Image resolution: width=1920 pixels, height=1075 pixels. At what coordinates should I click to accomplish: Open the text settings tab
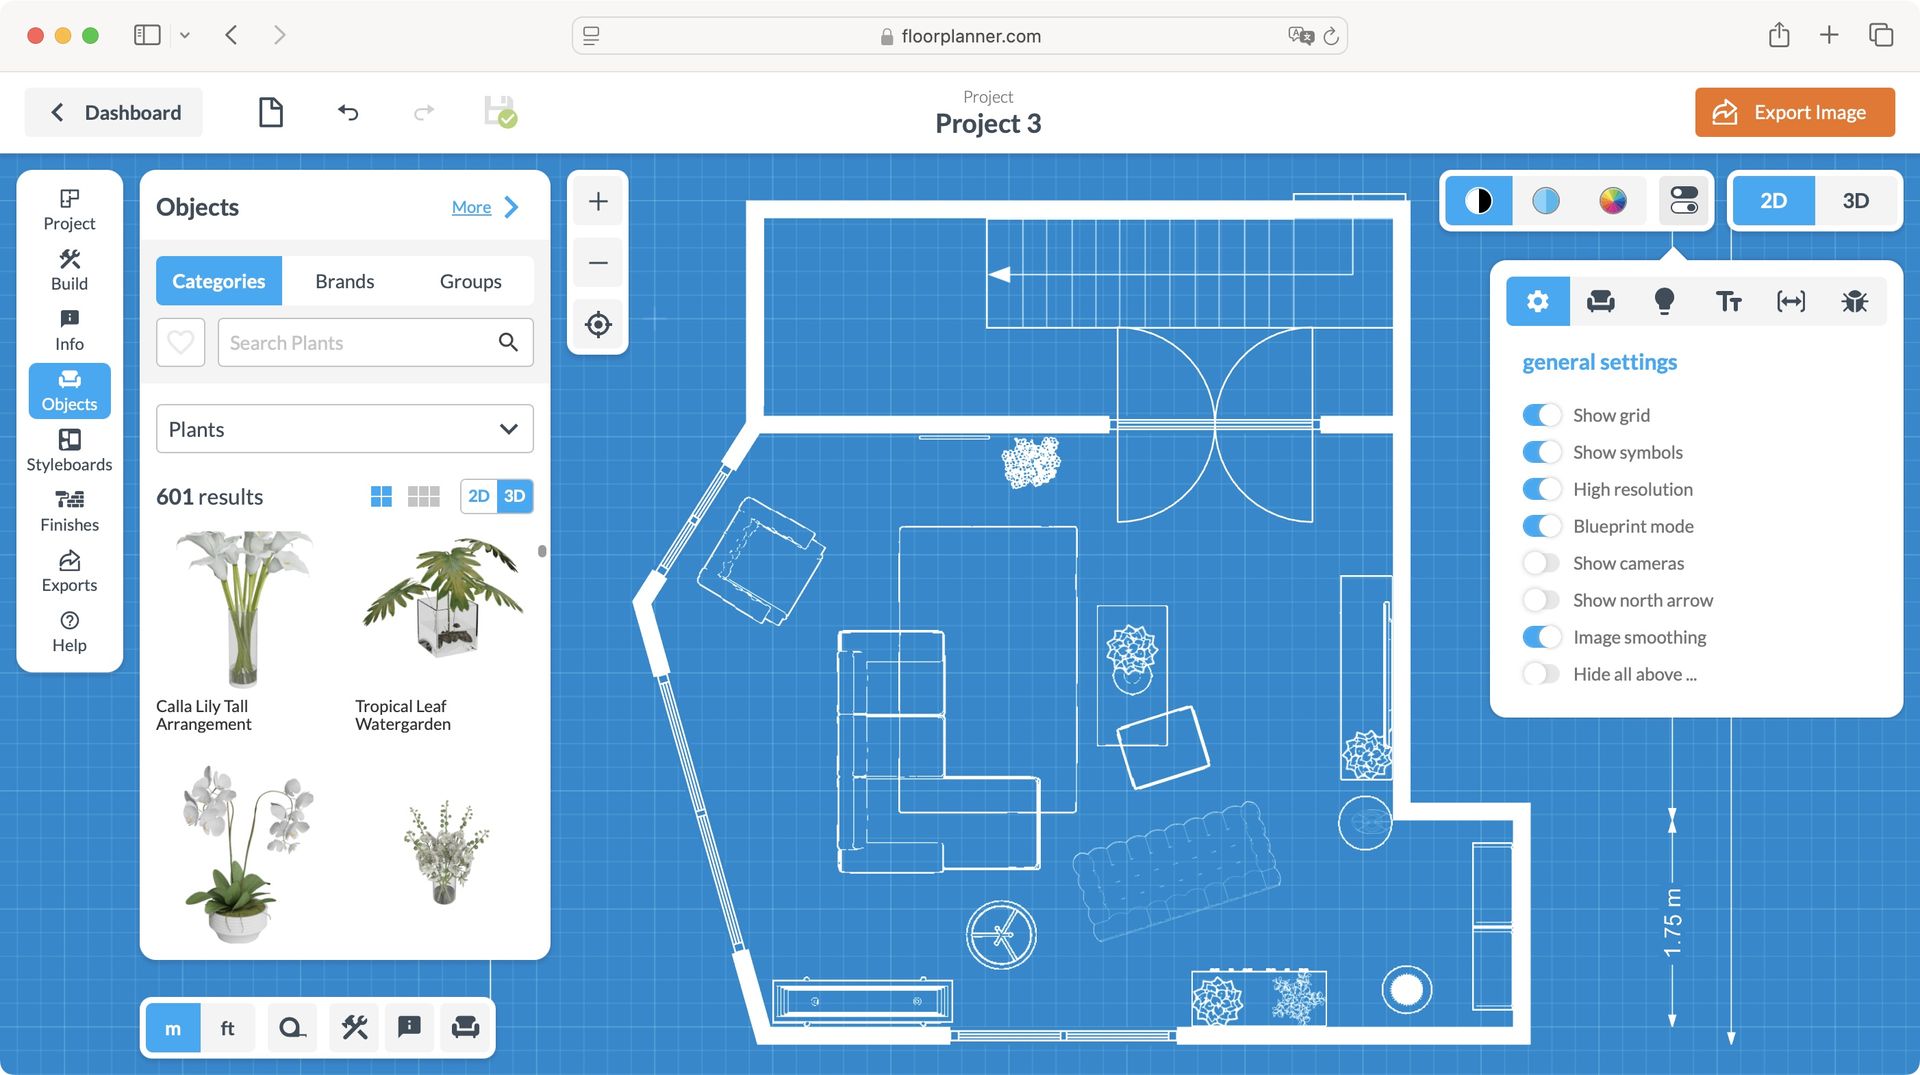point(1728,301)
